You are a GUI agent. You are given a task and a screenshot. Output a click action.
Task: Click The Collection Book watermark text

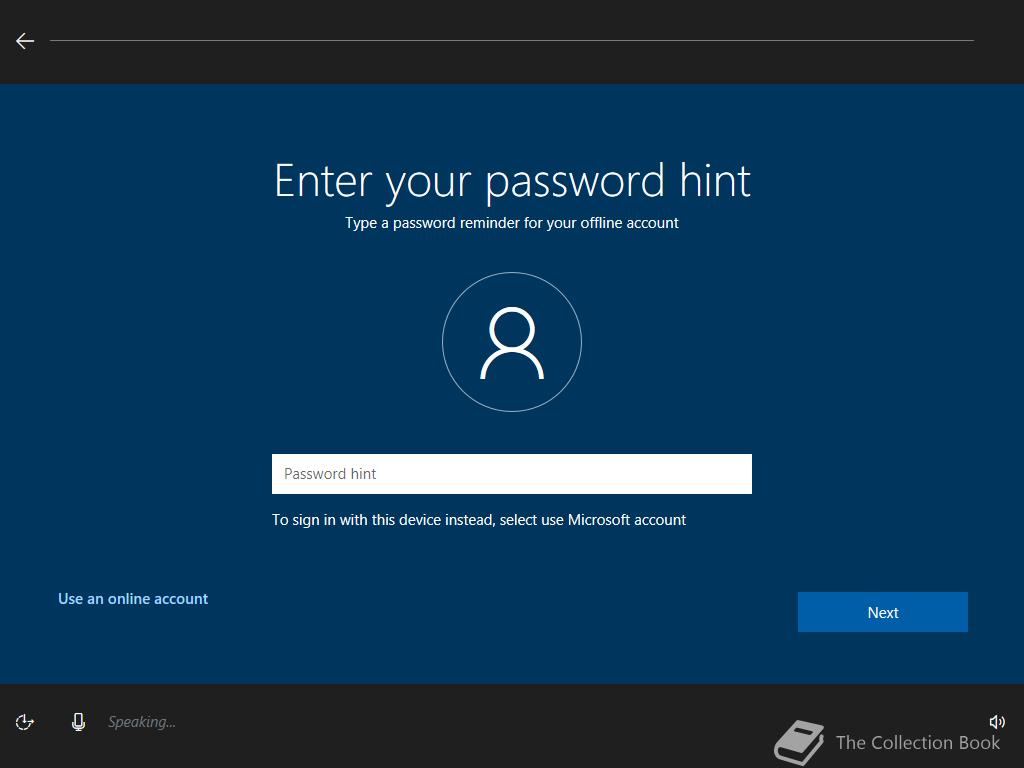tap(918, 743)
